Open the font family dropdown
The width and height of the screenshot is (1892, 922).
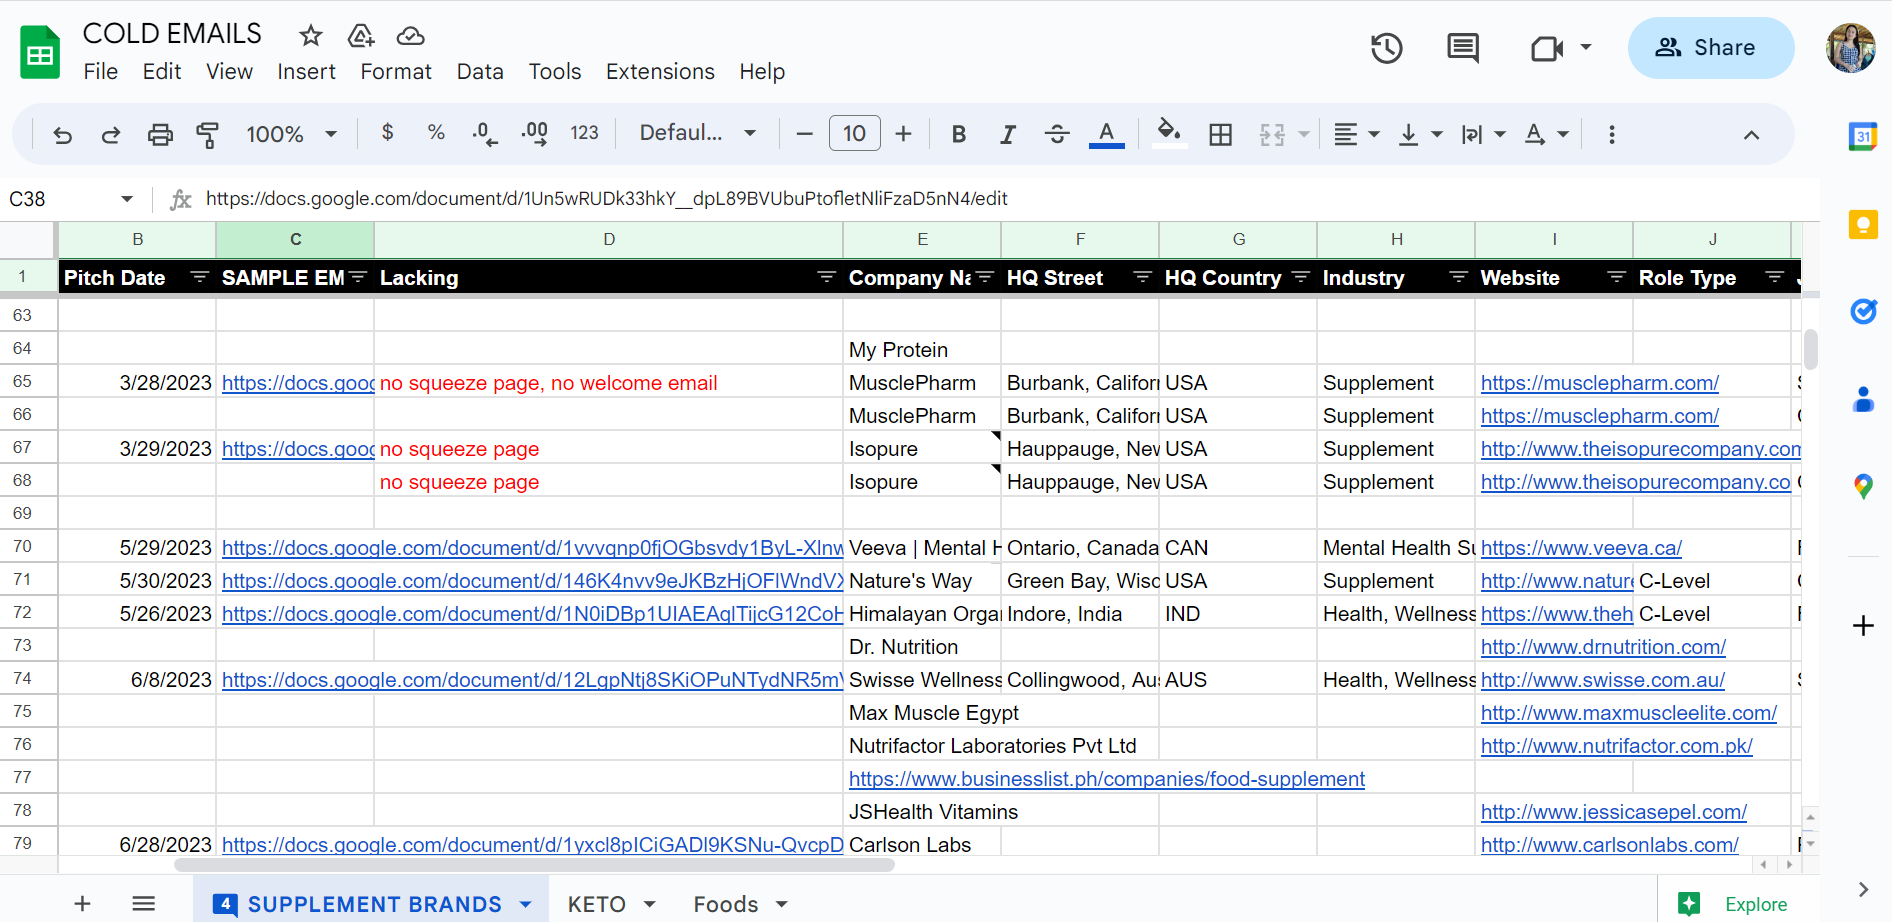point(698,133)
